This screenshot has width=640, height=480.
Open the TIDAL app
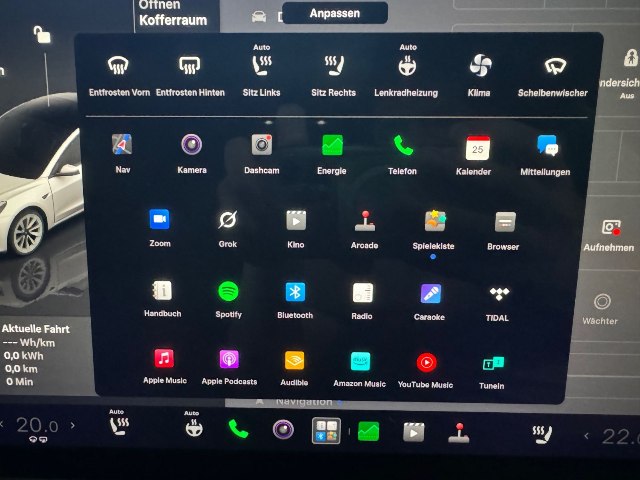(x=499, y=293)
